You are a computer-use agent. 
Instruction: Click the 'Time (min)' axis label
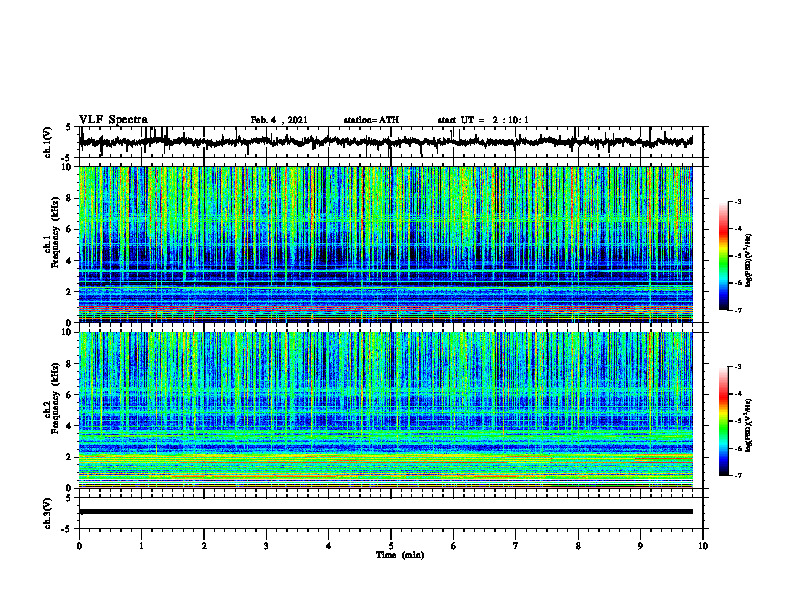[400, 555]
